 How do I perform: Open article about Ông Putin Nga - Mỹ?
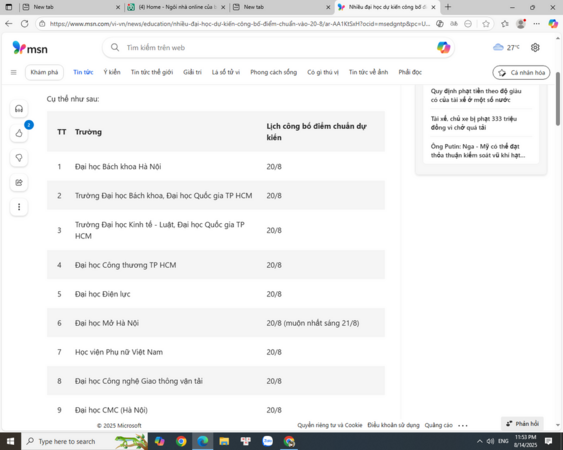478,151
